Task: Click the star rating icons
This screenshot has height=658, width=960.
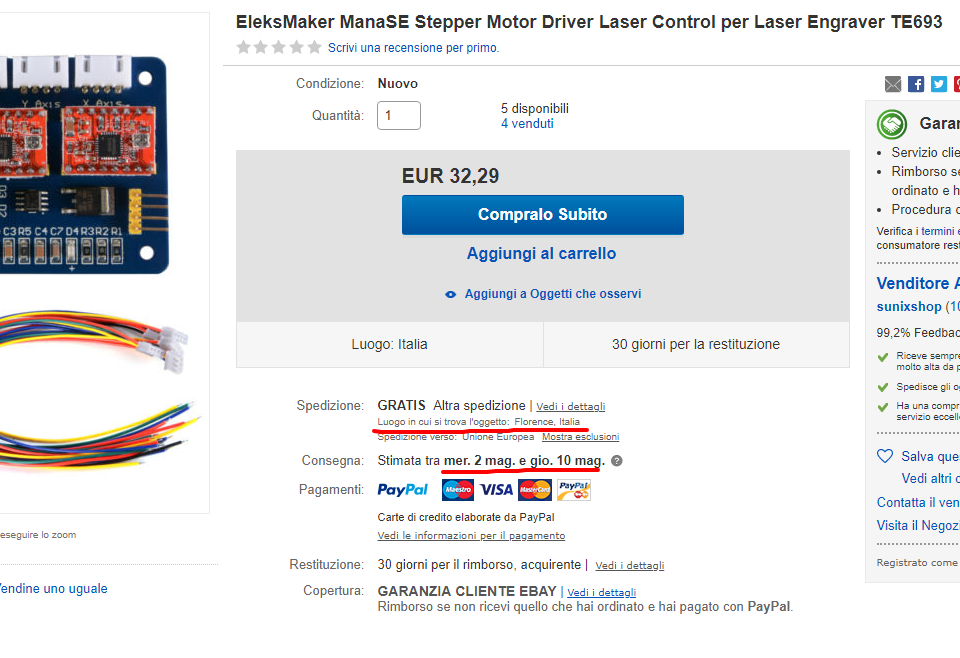Action: pos(279,47)
